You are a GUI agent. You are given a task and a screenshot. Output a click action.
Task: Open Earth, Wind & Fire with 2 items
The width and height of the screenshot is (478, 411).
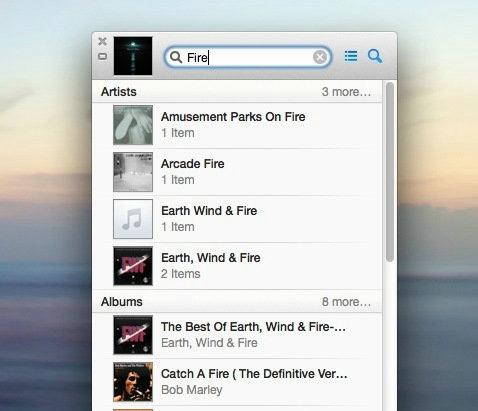237,266
